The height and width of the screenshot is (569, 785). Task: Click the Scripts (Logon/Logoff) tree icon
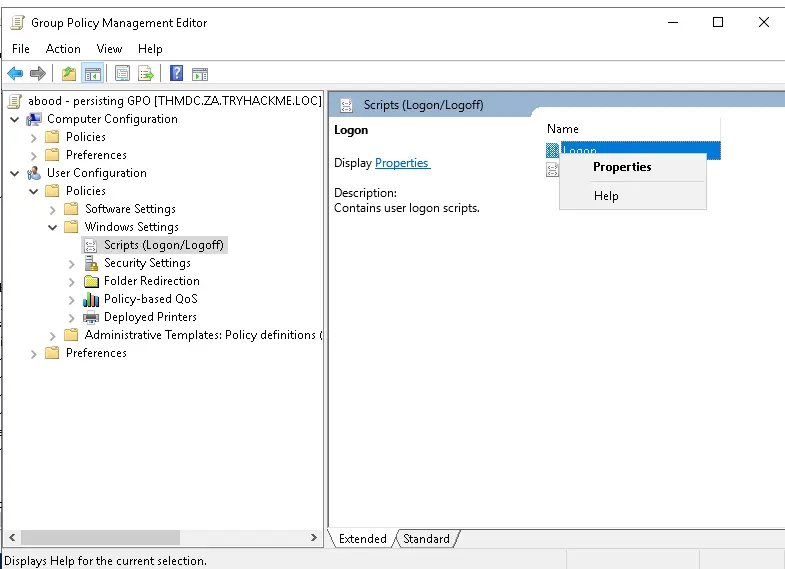[x=91, y=245]
